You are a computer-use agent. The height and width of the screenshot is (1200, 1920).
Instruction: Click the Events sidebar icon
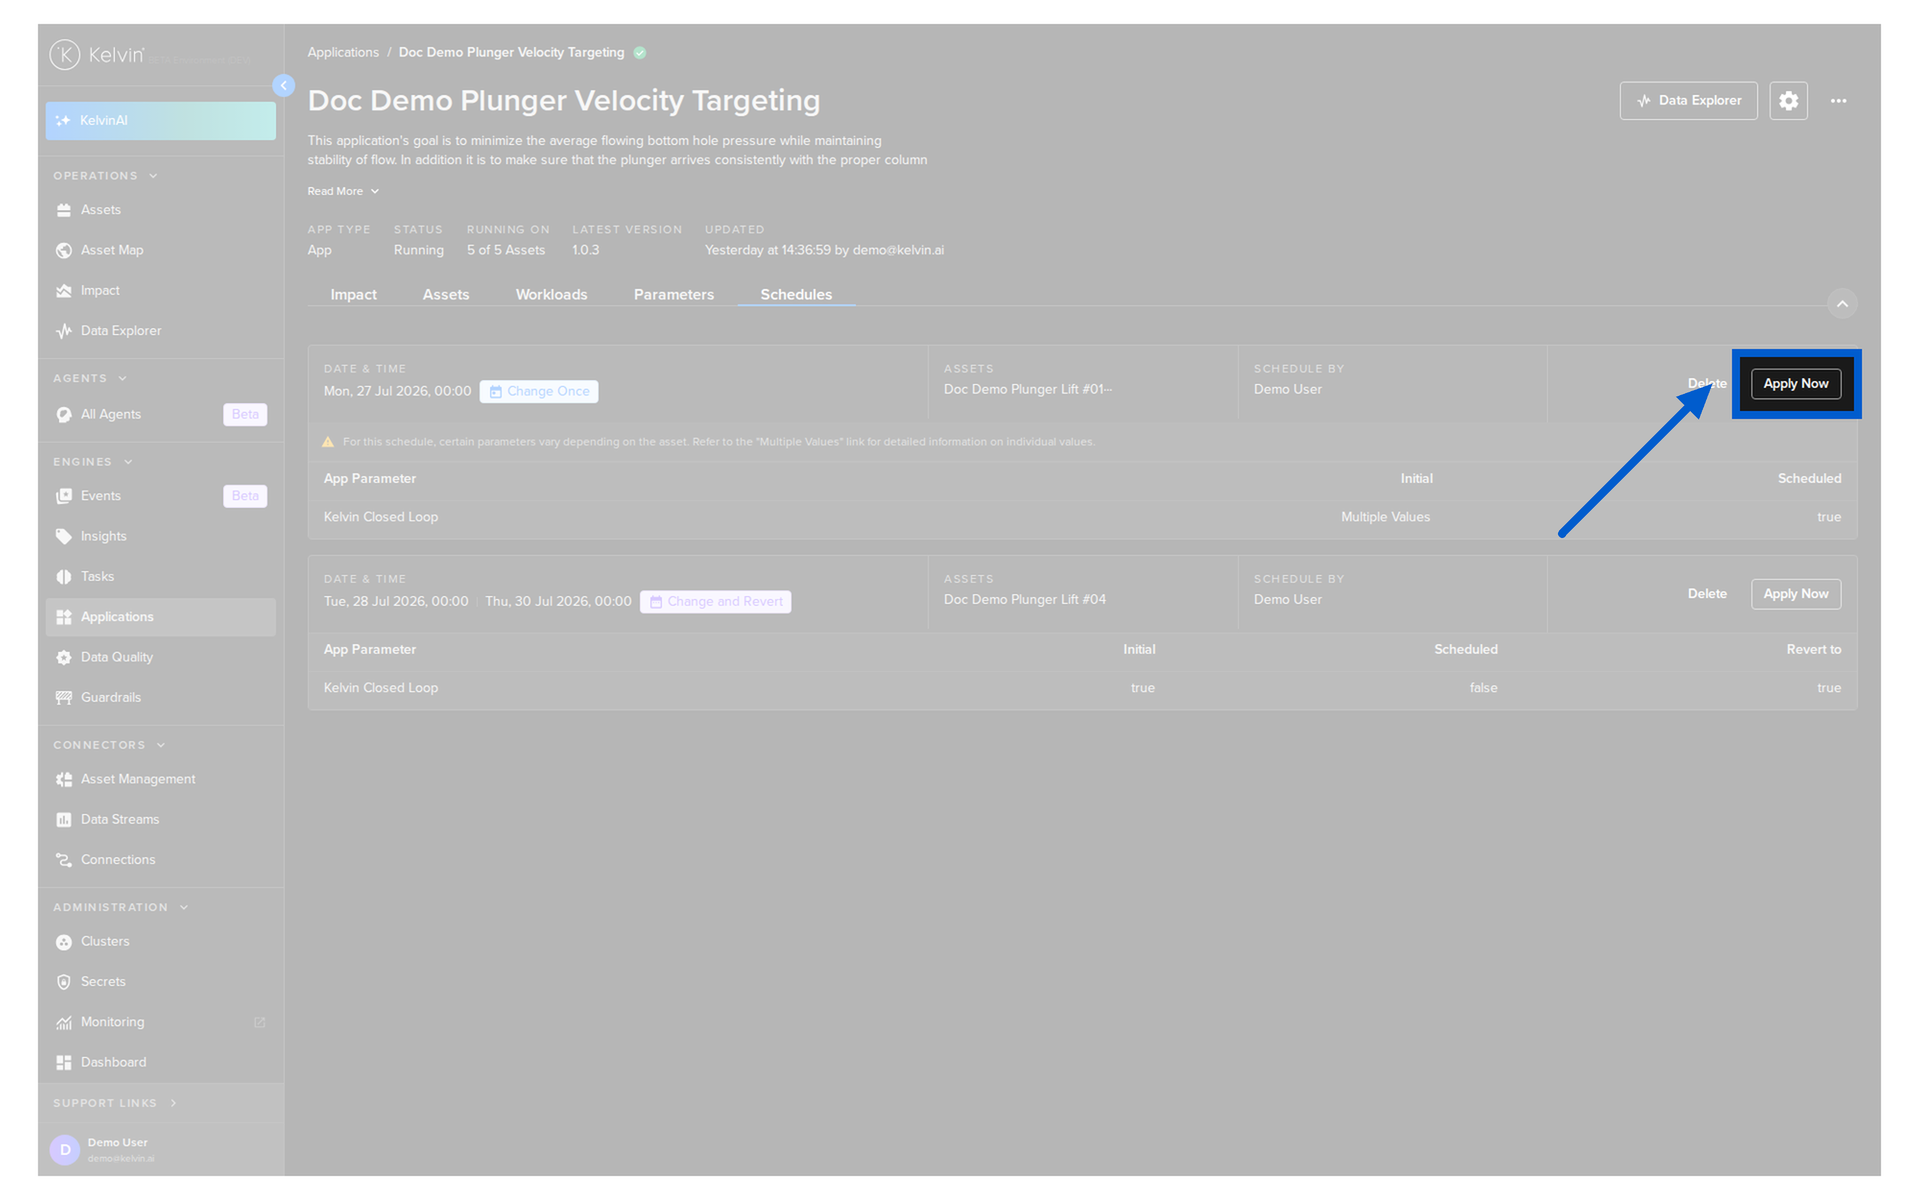64,496
